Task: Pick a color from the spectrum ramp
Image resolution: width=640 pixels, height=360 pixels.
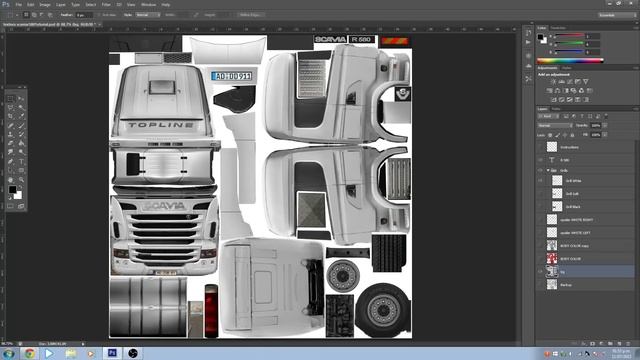Action: coord(570,60)
